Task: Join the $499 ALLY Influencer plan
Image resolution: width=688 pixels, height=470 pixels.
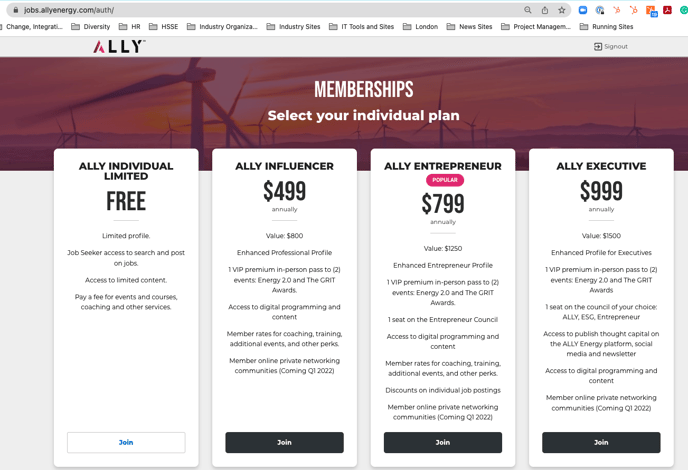Action: [x=284, y=442]
